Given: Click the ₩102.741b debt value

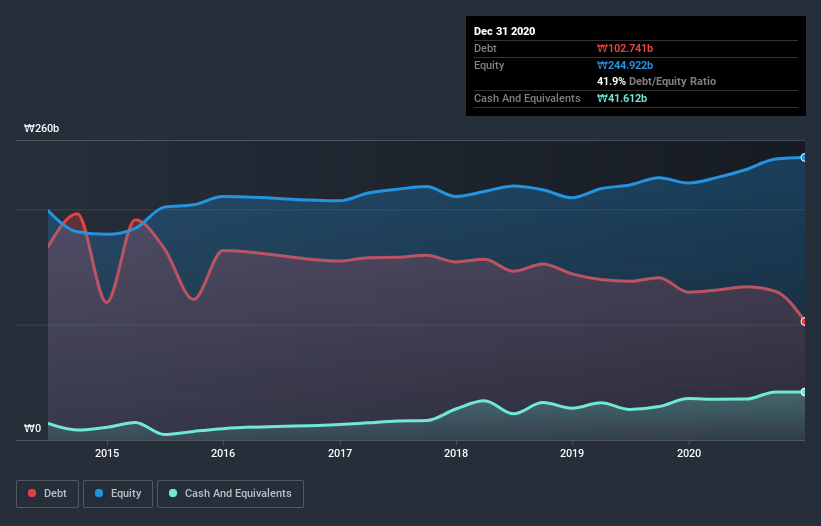Looking at the screenshot, I should tap(625, 49).
